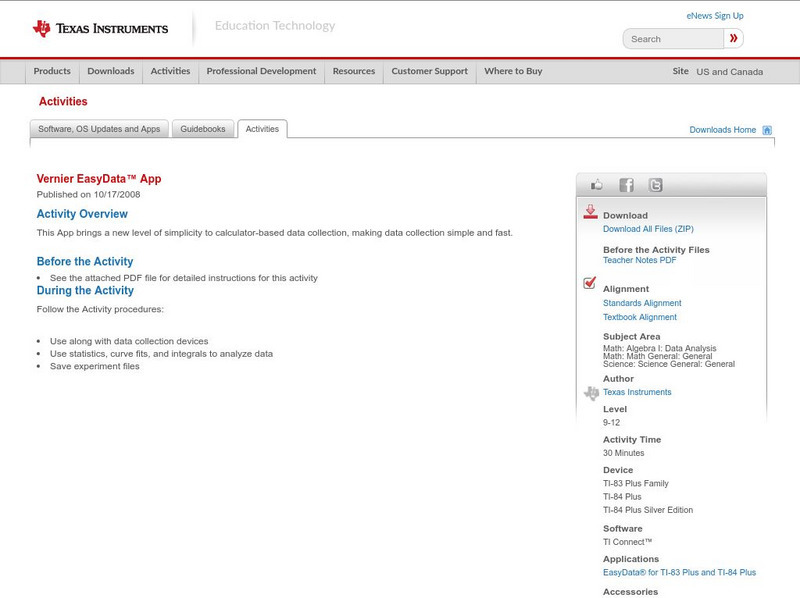Share the activity on Facebook
Image resolution: width=800 pixels, height=598 pixels.
pyautogui.click(x=626, y=184)
